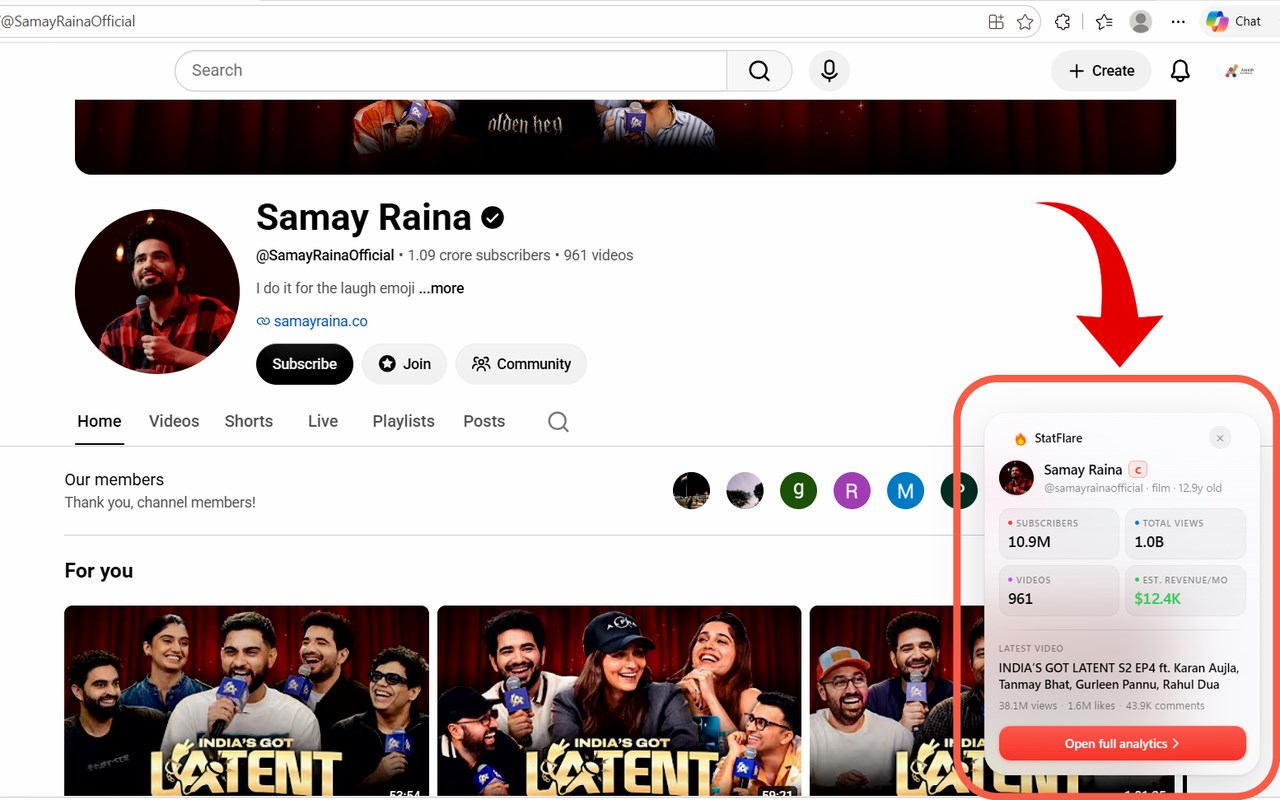Close the StatFlare popup
Screen dimensions: 1280x800
1220,438
